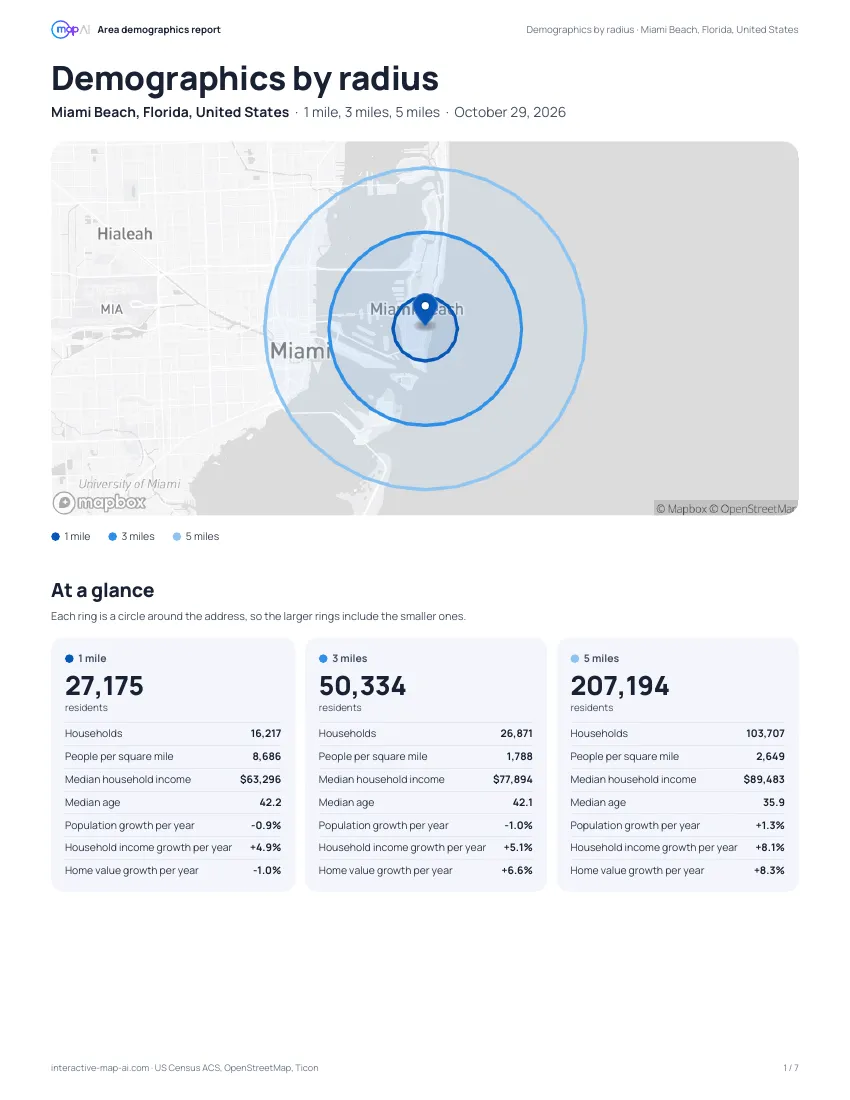Click the 207,194 residents figure
Image resolution: width=850 pixels, height=1100 pixels.
click(x=620, y=686)
